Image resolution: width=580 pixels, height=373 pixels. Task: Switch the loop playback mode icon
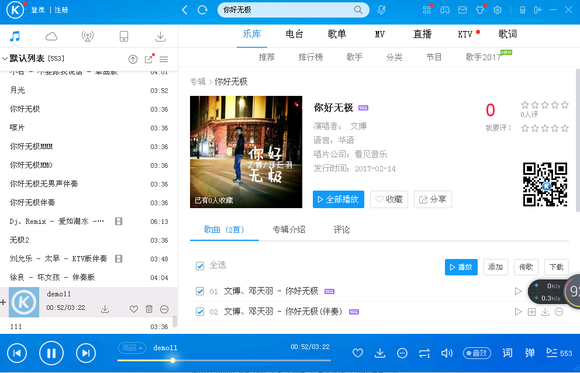coord(424,353)
